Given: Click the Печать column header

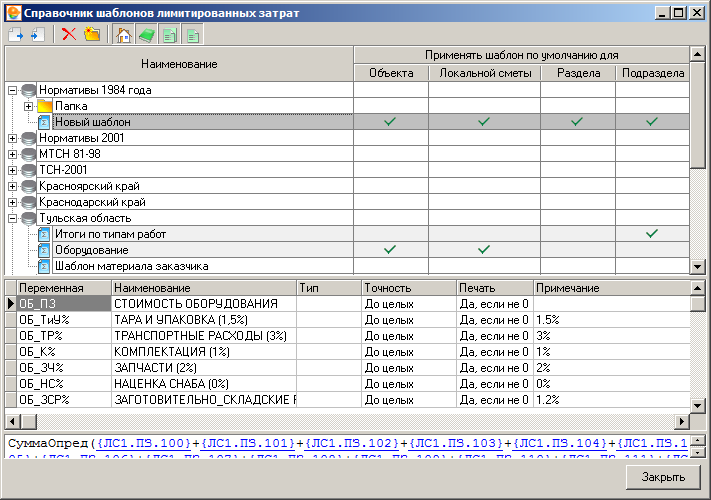Looking at the screenshot, I should click(495, 288).
